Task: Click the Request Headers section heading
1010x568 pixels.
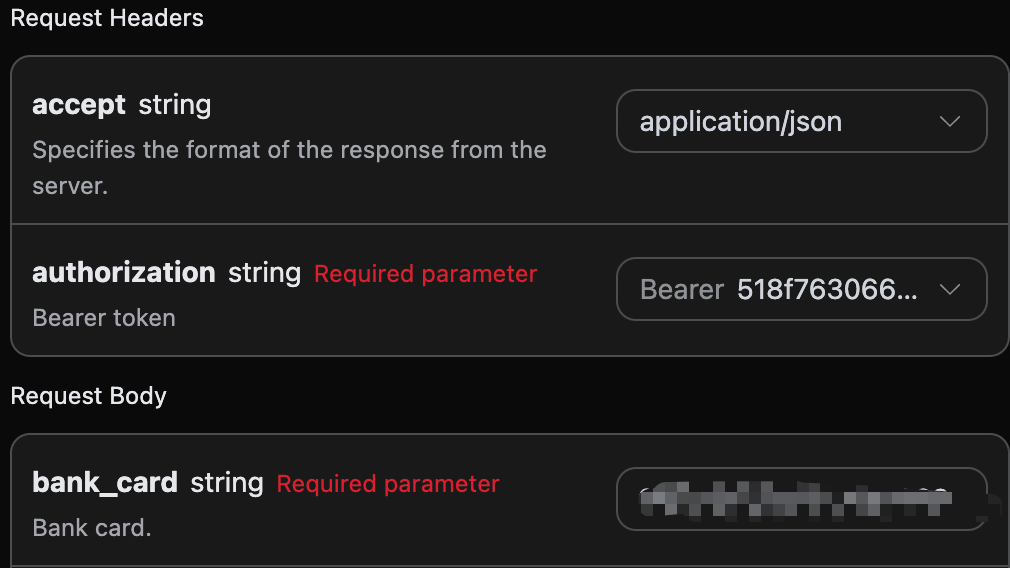Action: click(x=107, y=18)
